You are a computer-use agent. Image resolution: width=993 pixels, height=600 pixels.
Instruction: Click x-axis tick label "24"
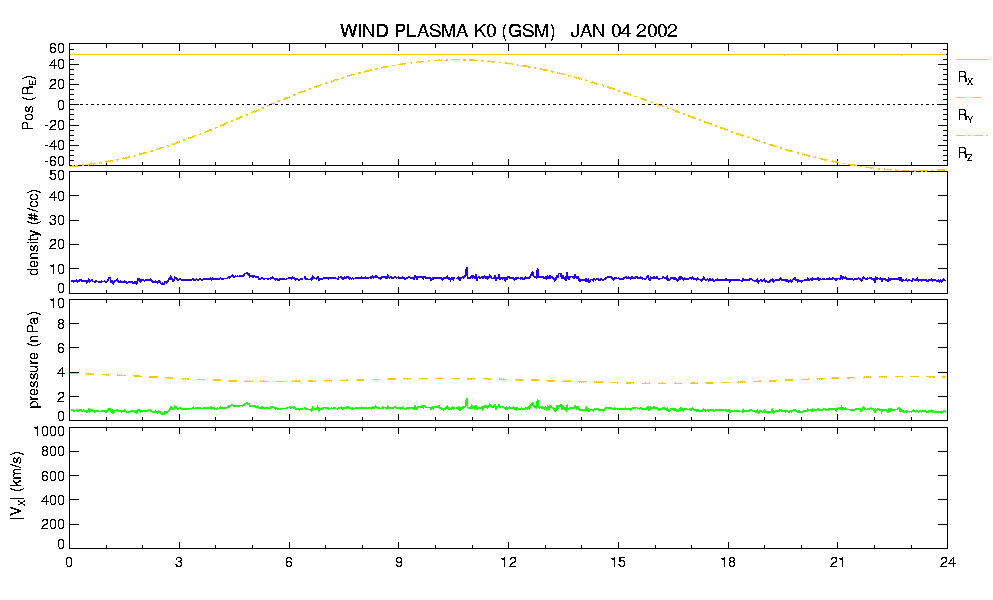pos(947,563)
